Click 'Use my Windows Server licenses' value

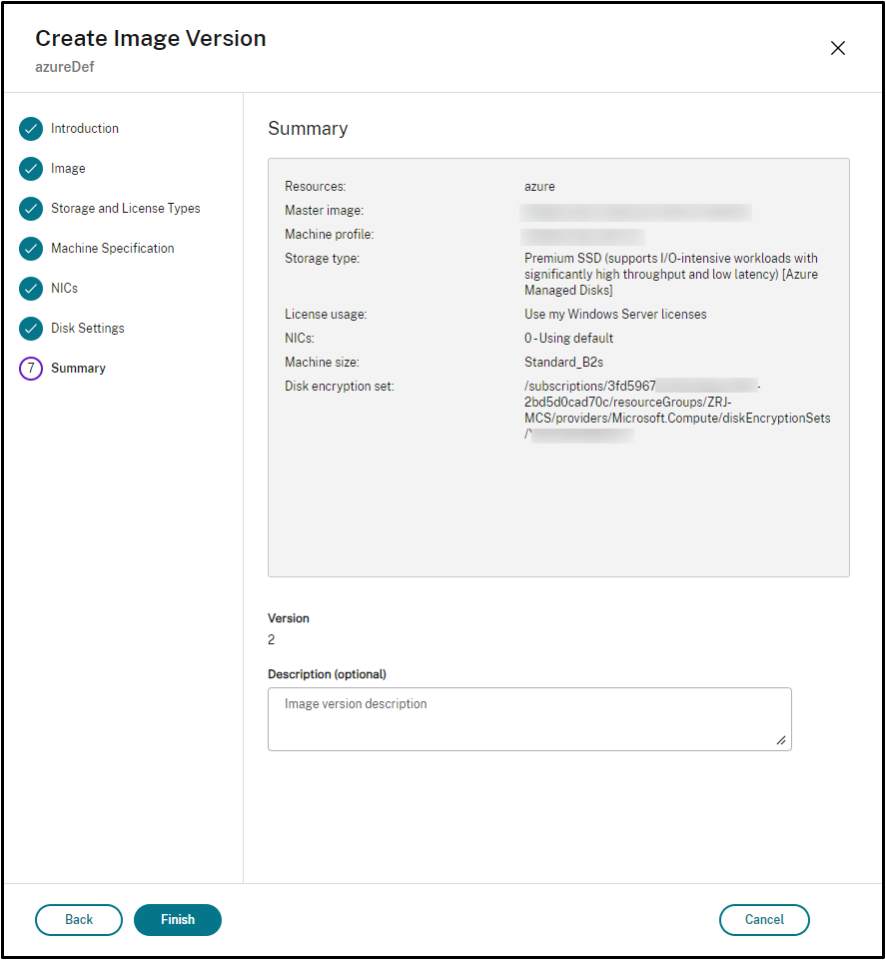coord(615,315)
